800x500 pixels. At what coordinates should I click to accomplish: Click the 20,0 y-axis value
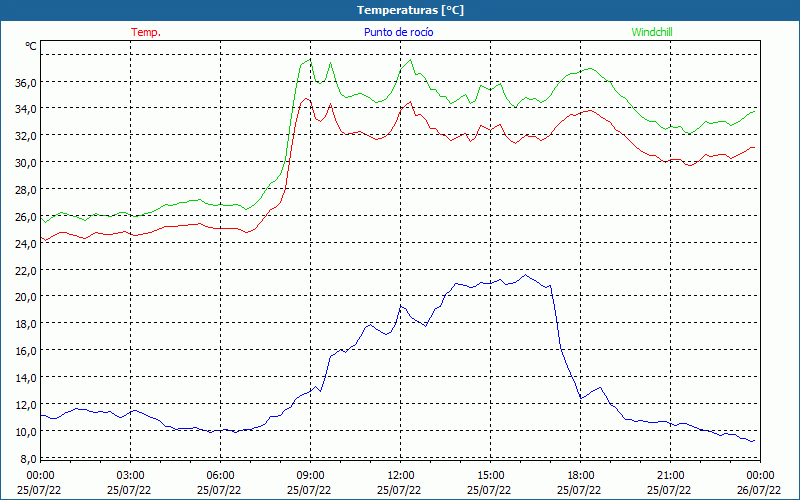26,297
